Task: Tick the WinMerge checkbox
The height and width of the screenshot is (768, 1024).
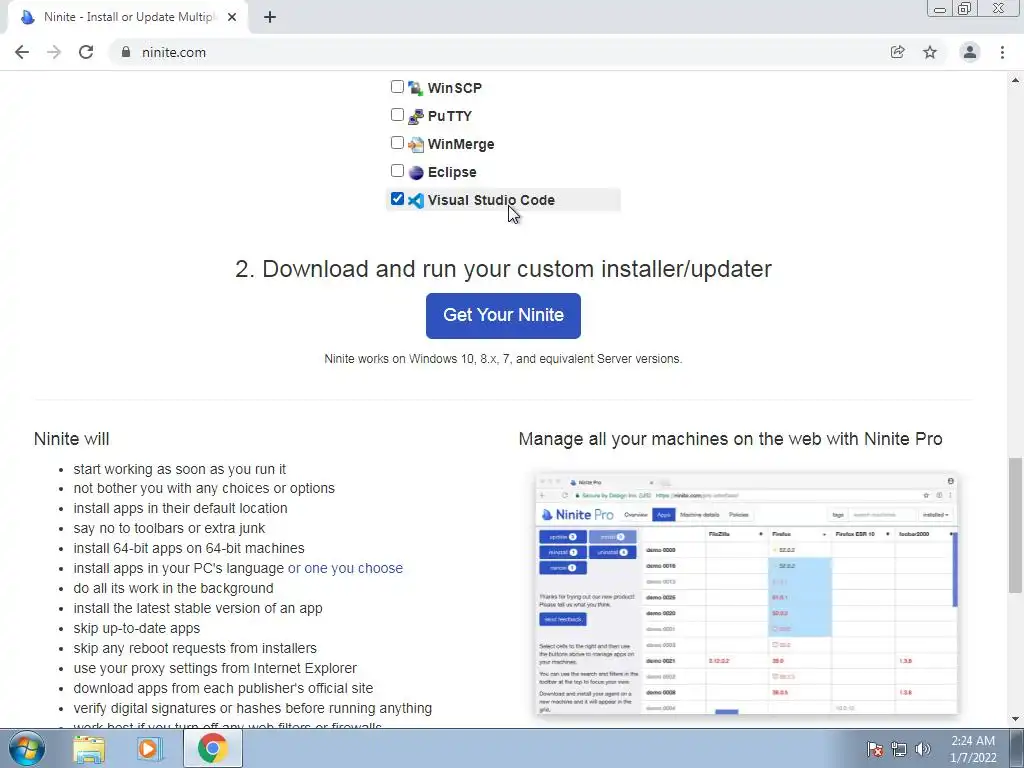Action: 397,142
